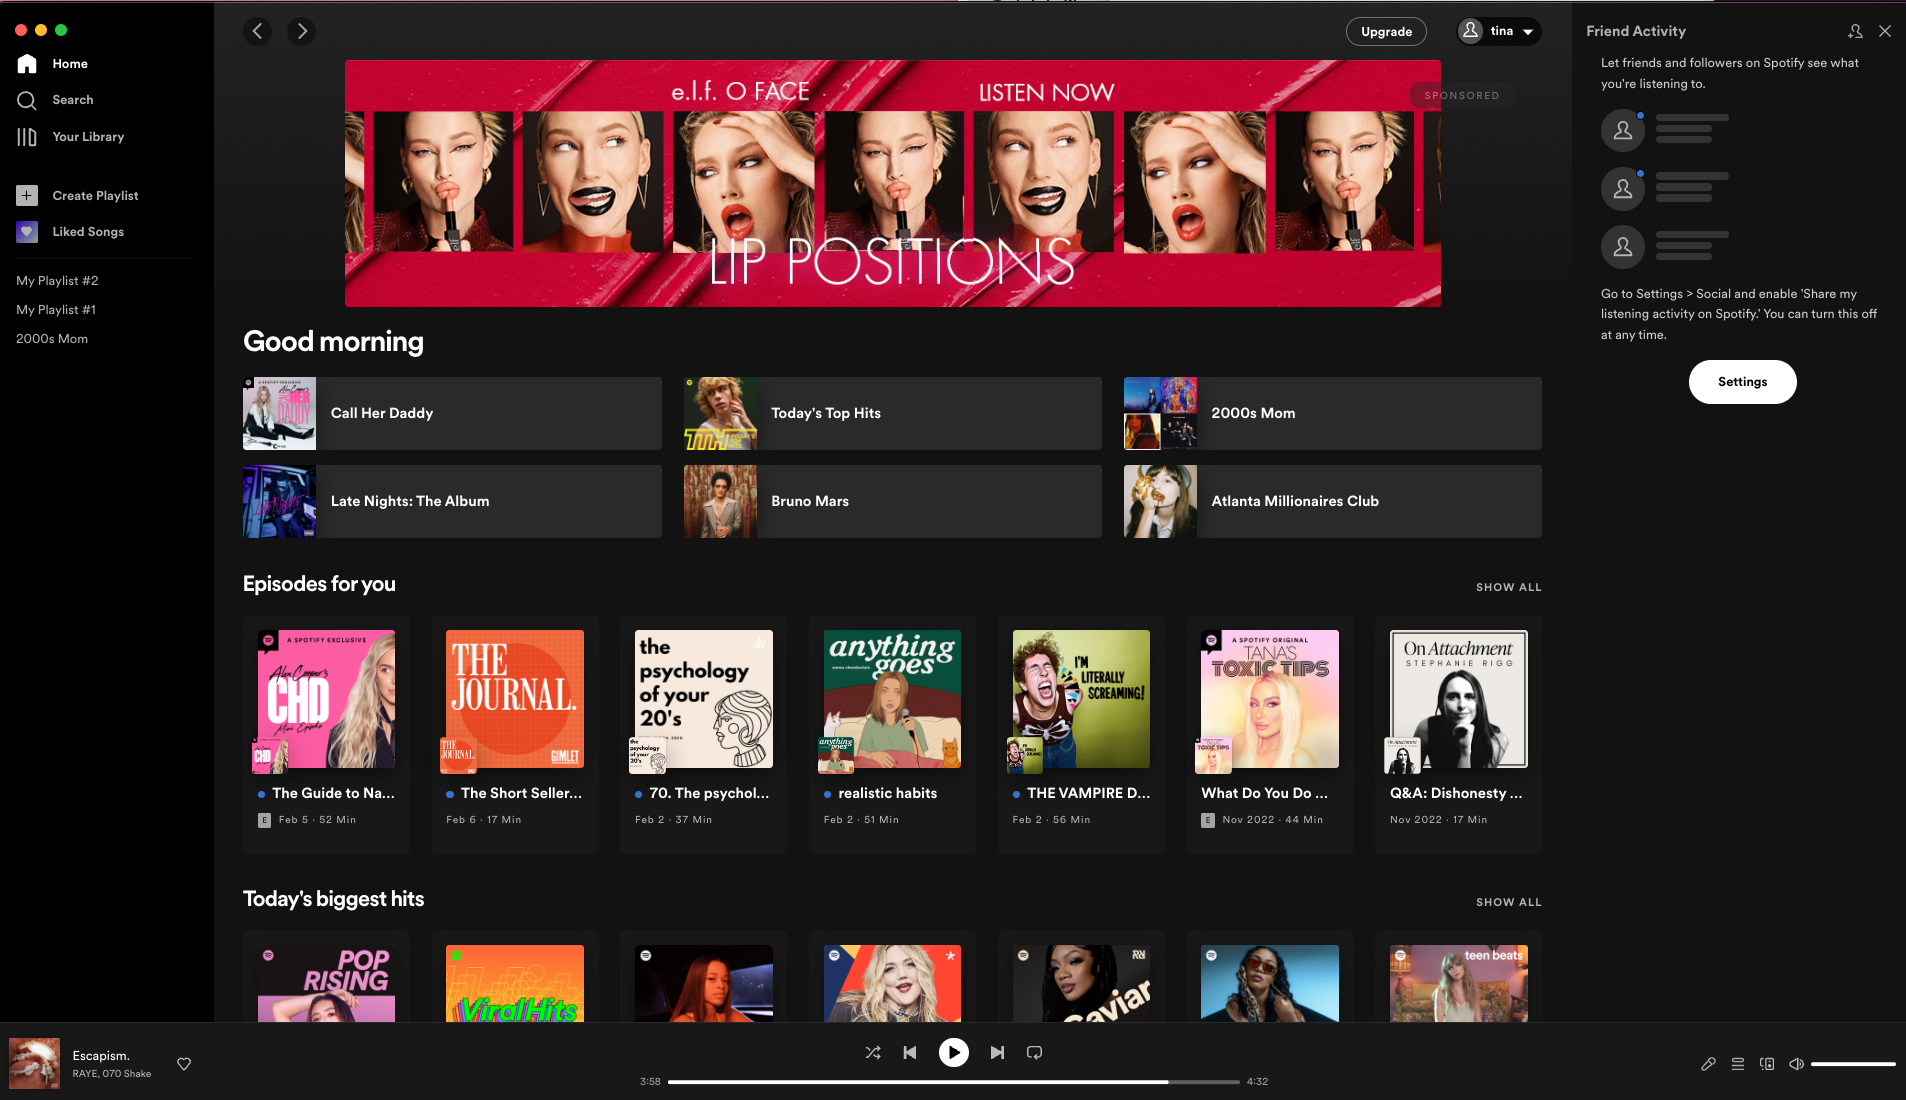Viewport: 1906px width, 1100px height.
Task: Open Today's Top Hits shortcut
Action: click(x=892, y=413)
